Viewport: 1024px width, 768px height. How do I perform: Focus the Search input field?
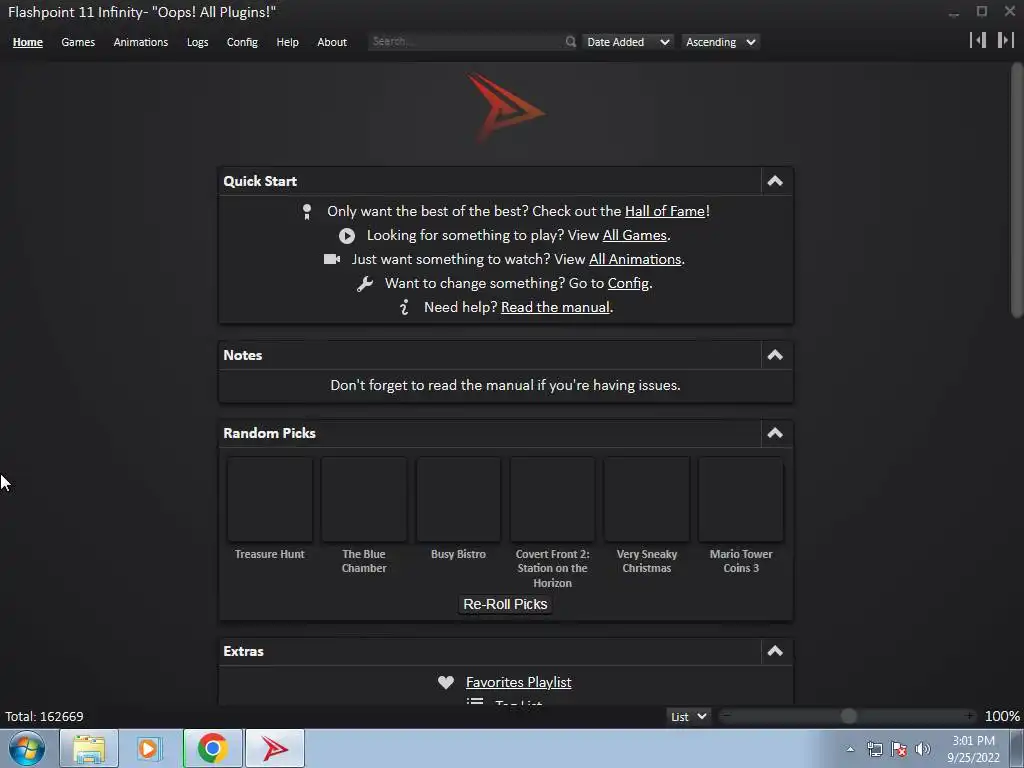(465, 41)
